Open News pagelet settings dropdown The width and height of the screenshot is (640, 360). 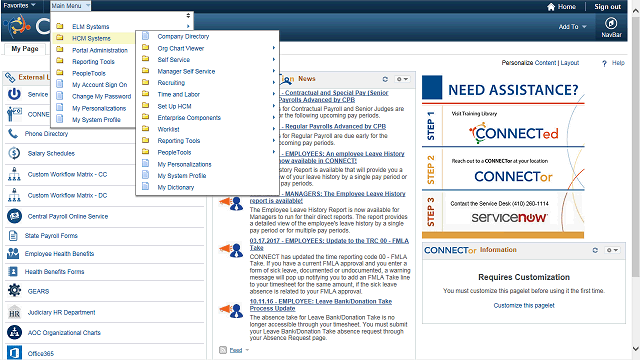402,79
